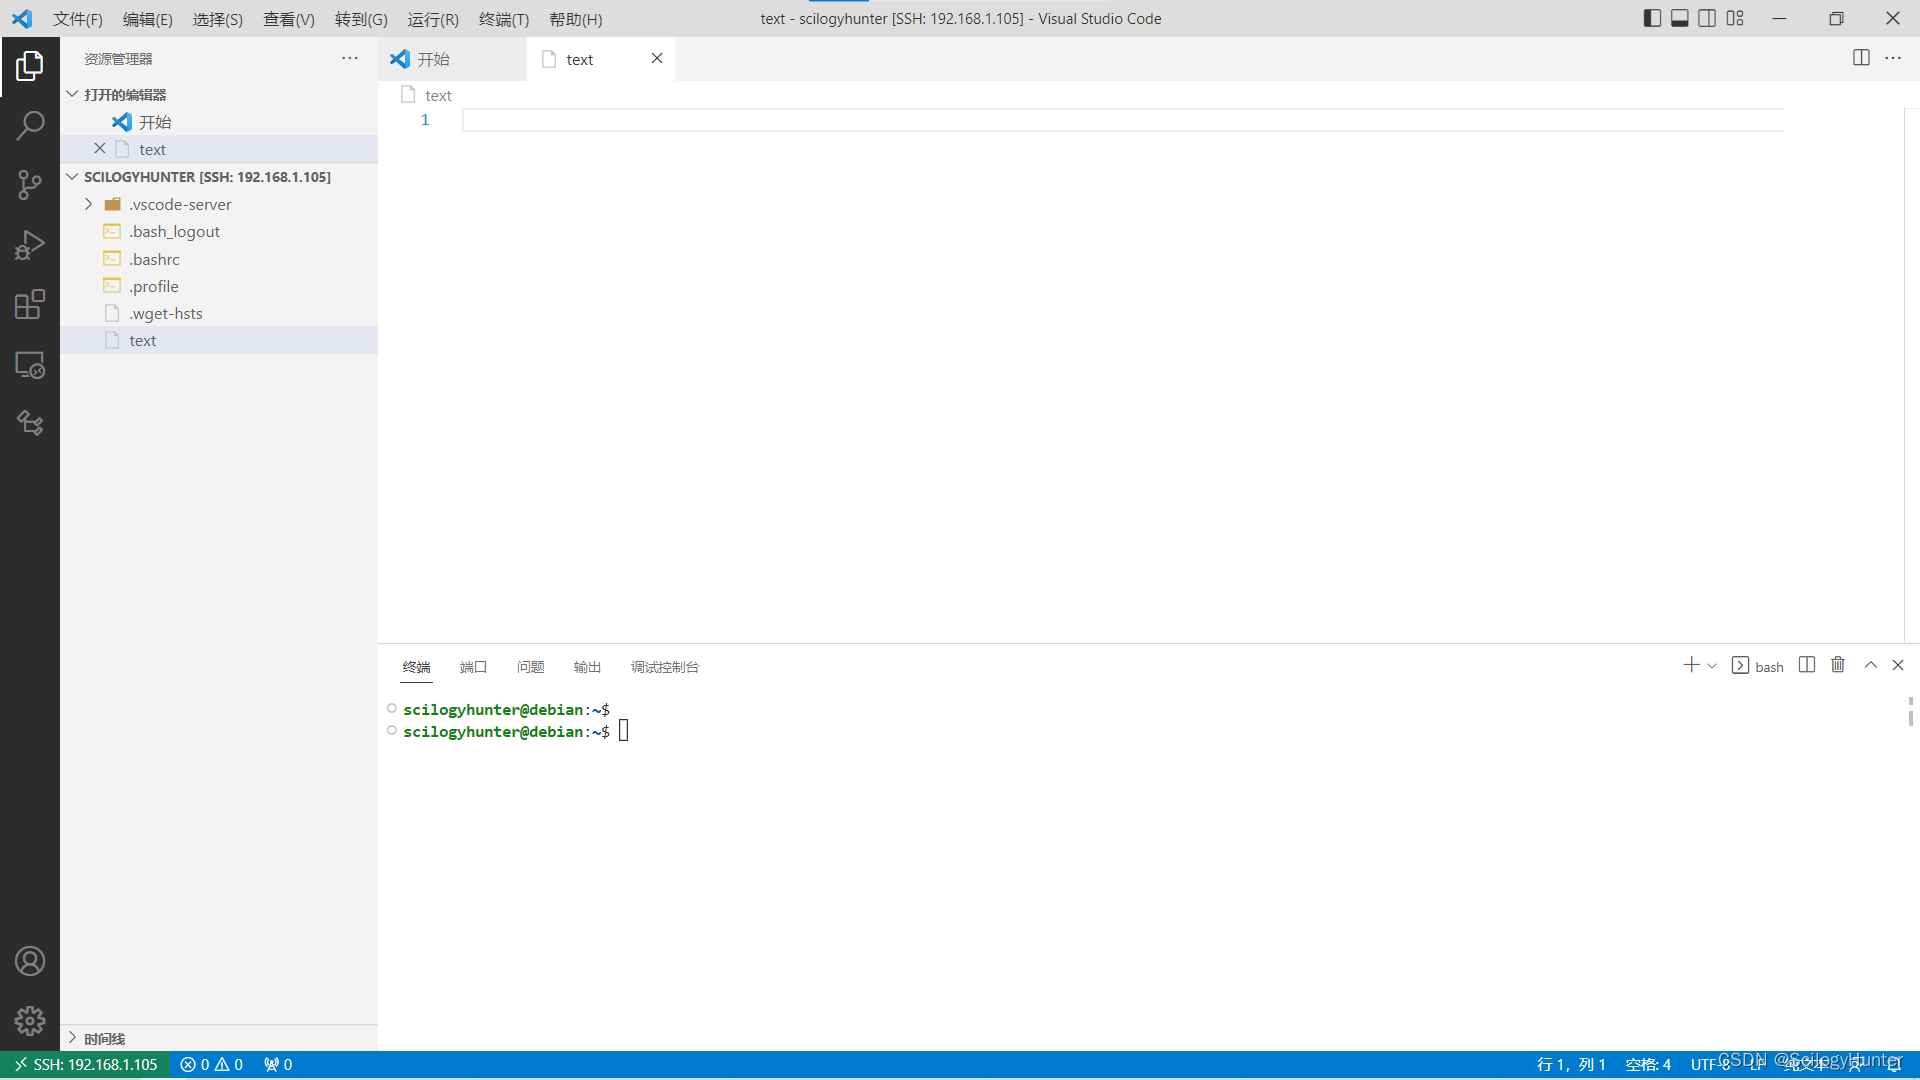Open Source Control view
1920x1080 pixels.
point(30,185)
